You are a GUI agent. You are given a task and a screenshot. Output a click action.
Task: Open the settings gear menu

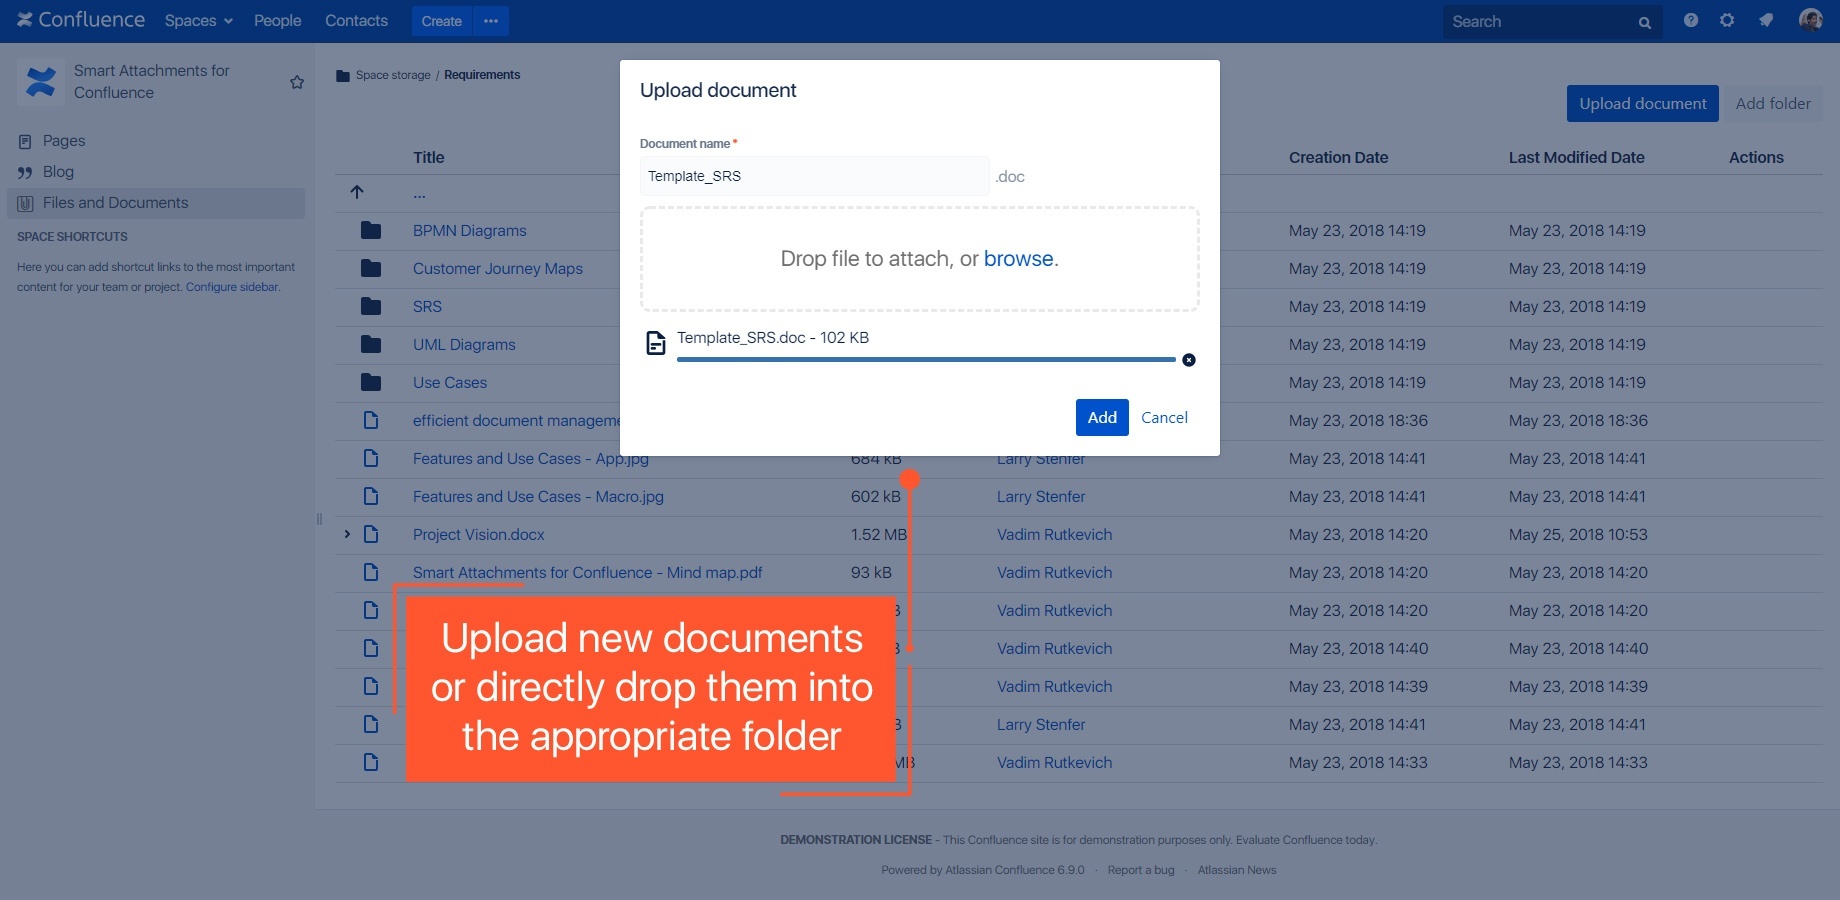click(1727, 21)
